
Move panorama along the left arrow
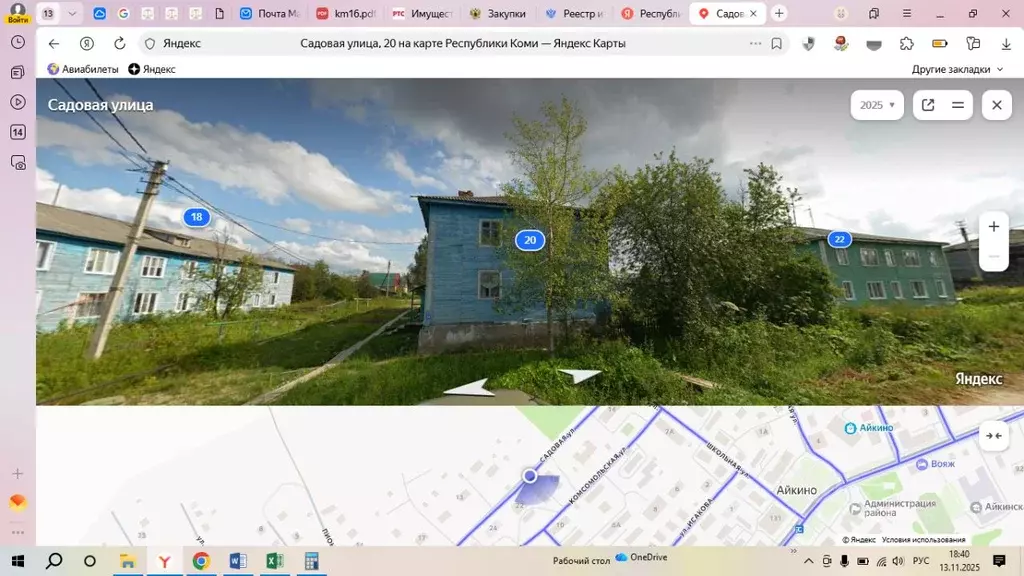469,388
